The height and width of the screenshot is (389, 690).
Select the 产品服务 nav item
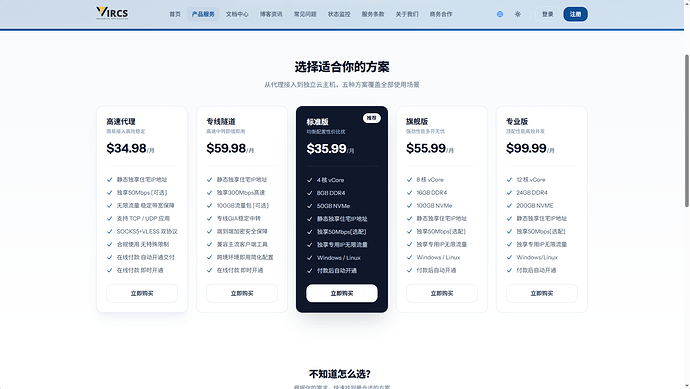pyautogui.click(x=203, y=14)
